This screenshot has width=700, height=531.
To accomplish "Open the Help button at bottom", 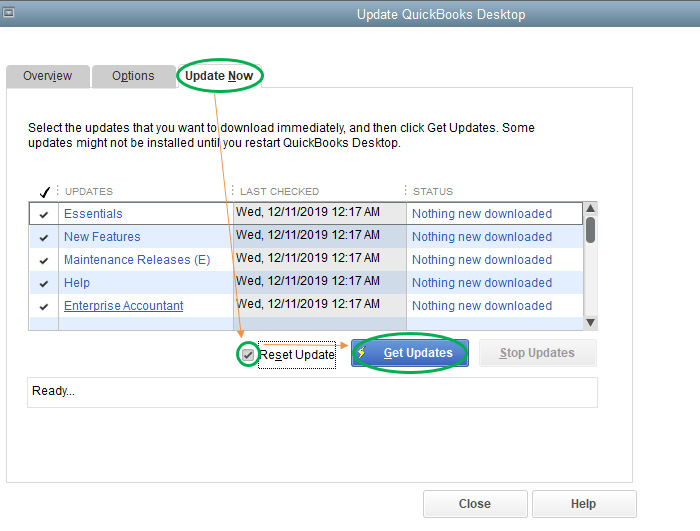I will [x=584, y=504].
